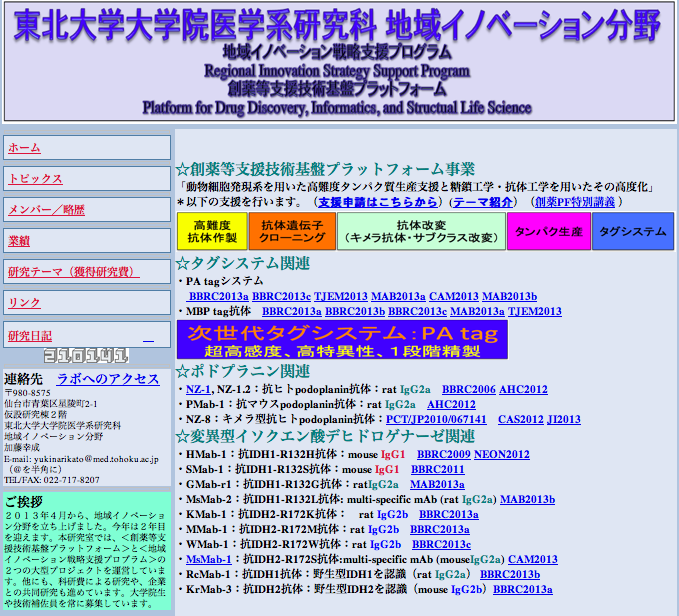Viewport: 679px width, 616px height.
Task: Open the 研究日記 link
Action: coord(30,336)
